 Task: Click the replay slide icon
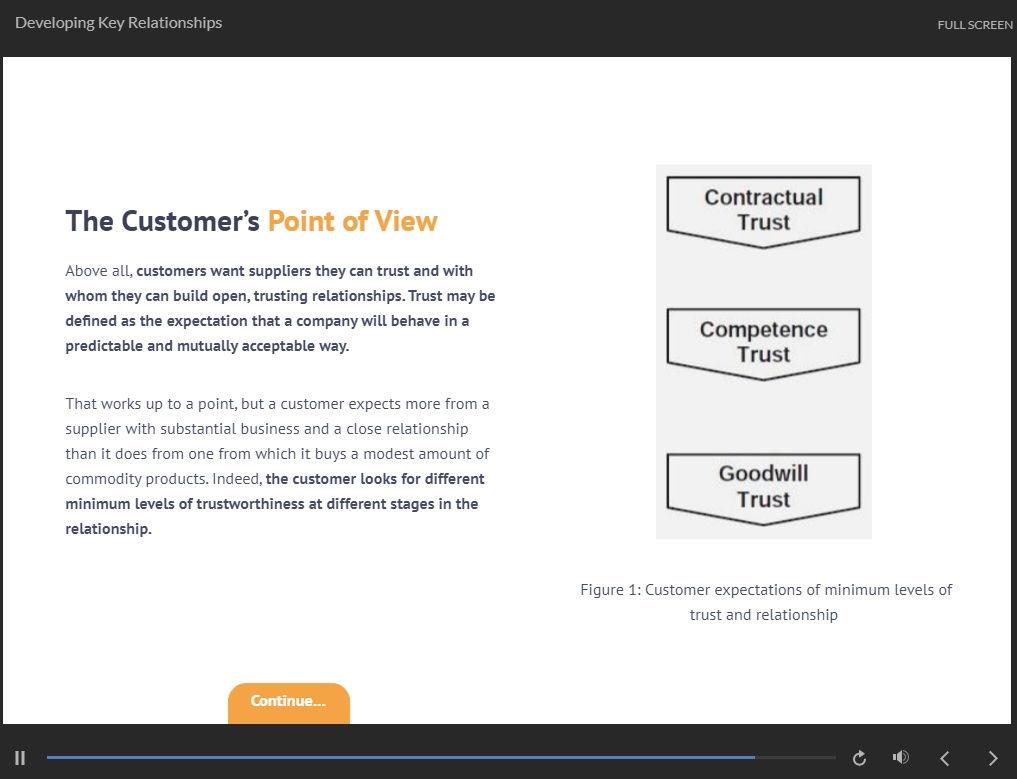(x=858, y=758)
